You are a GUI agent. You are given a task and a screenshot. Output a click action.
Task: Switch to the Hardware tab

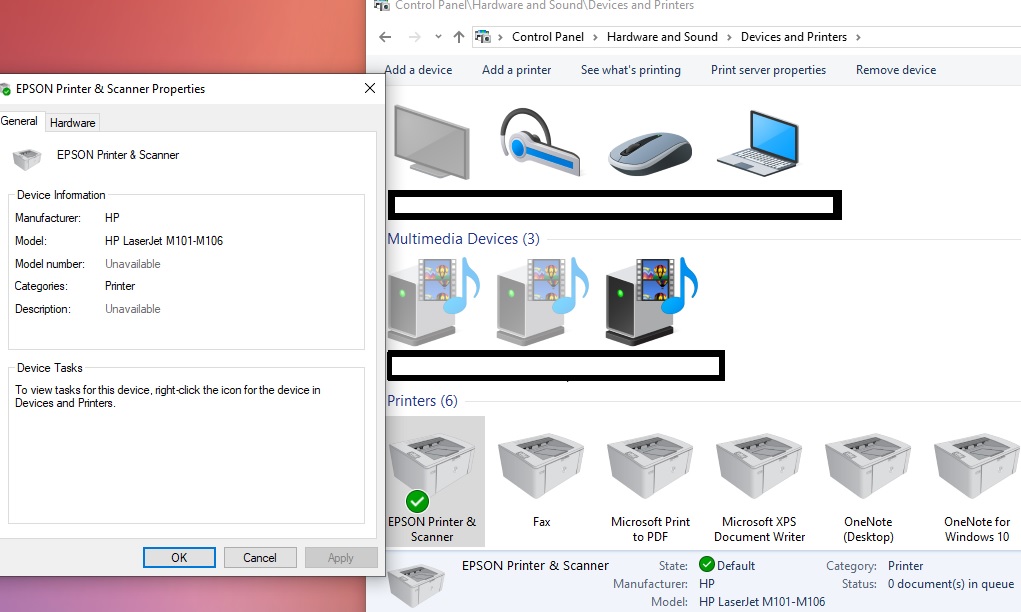pos(72,122)
